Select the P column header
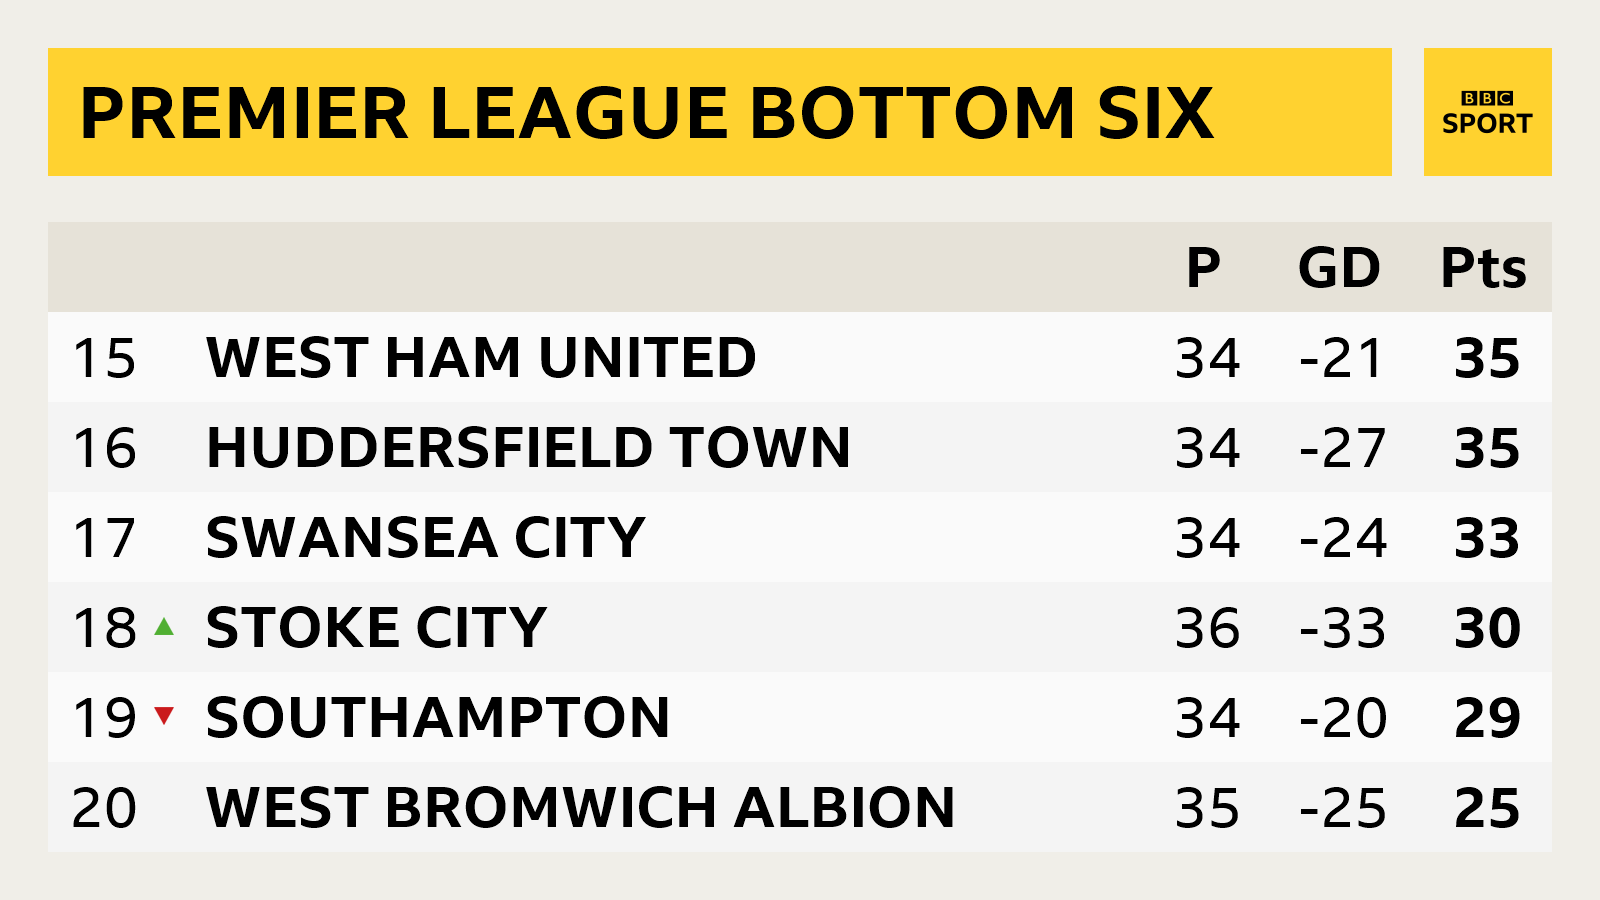This screenshot has height=900, width=1600. pyautogui.click(x=1203, y=268)
